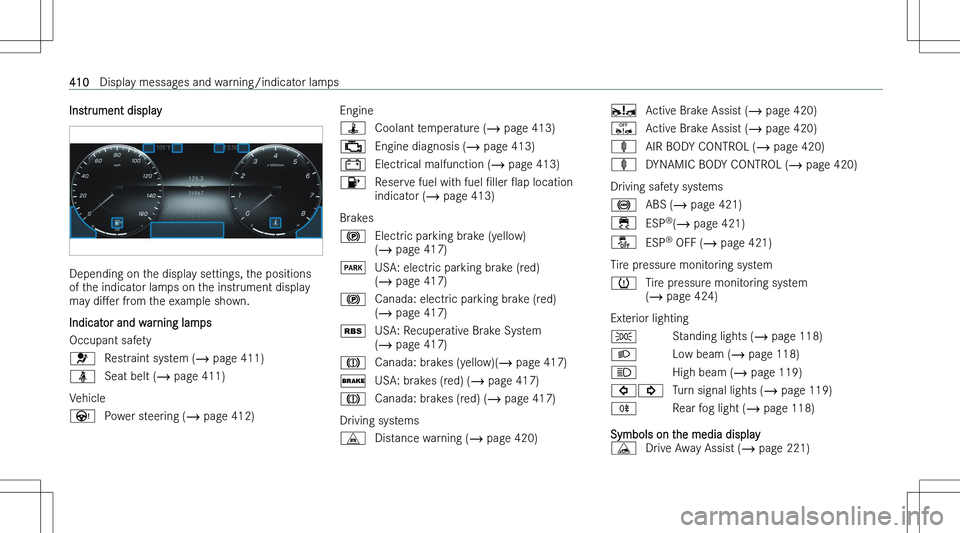Select the Driving systems subheading
Viewport: 960px width, 533px height.
pyautogui.click(x=380, y=421)
